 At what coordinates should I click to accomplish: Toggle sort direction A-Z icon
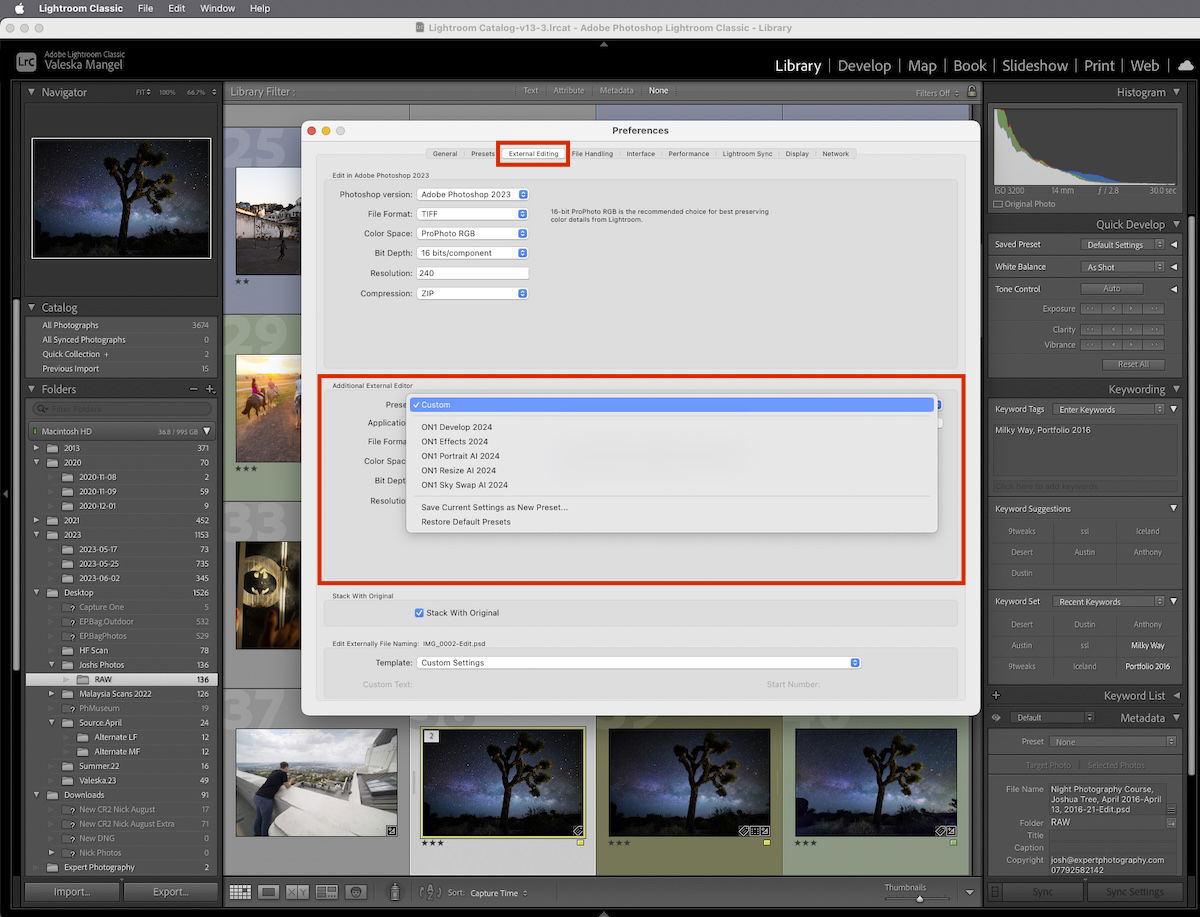pos(430,892)
